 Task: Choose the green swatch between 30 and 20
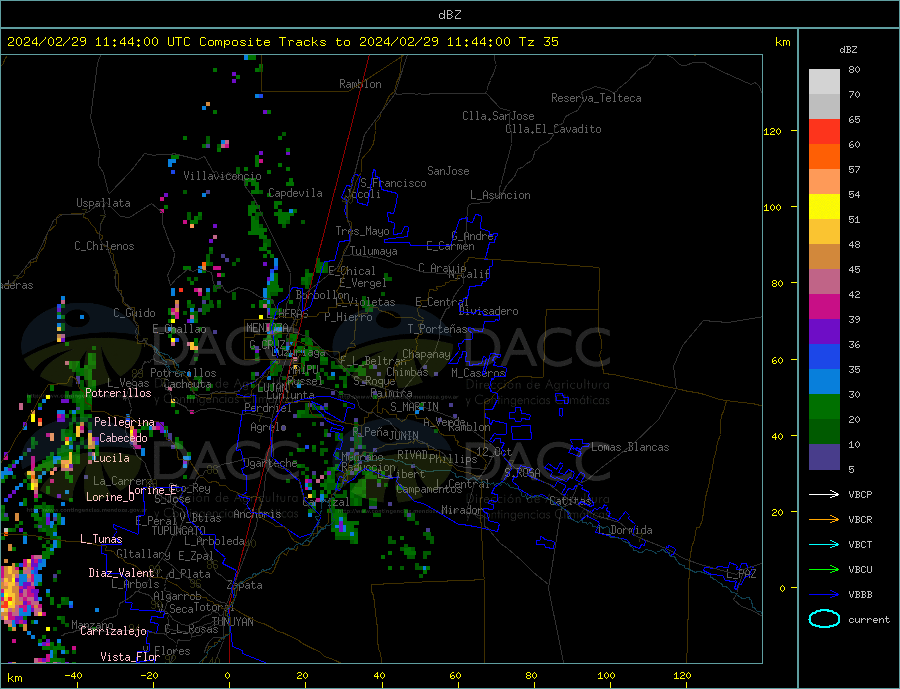[824, 407]
